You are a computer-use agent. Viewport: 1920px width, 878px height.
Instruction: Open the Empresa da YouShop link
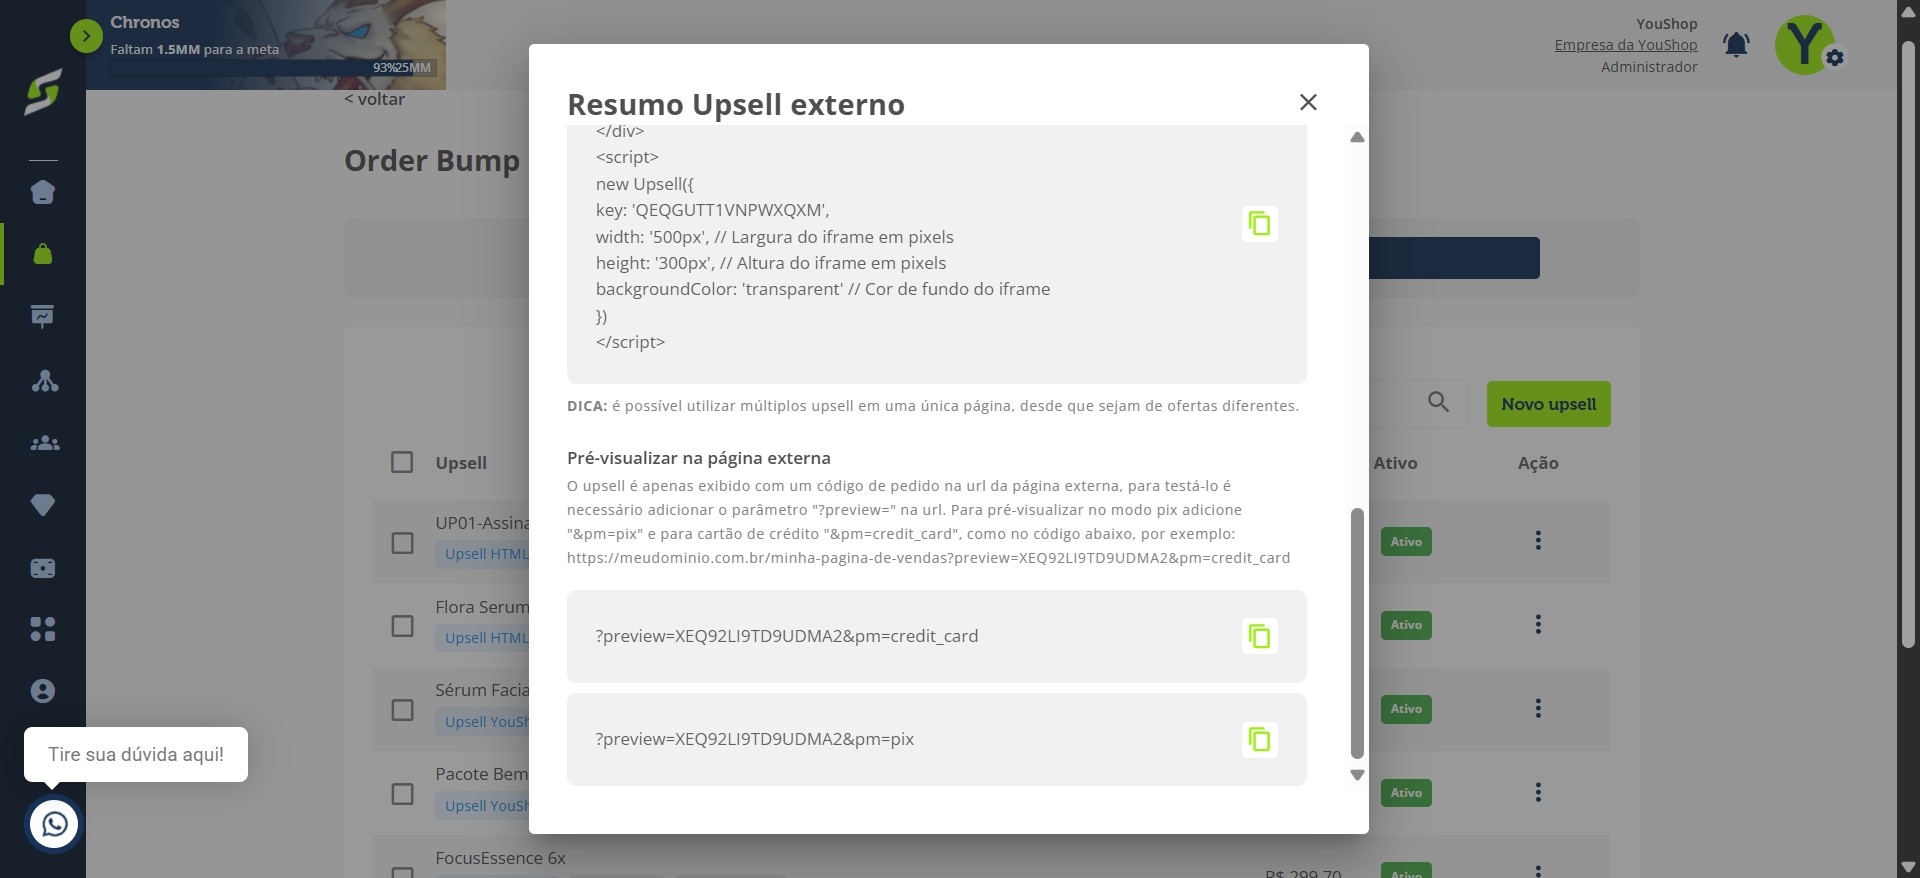point(1626,45)
